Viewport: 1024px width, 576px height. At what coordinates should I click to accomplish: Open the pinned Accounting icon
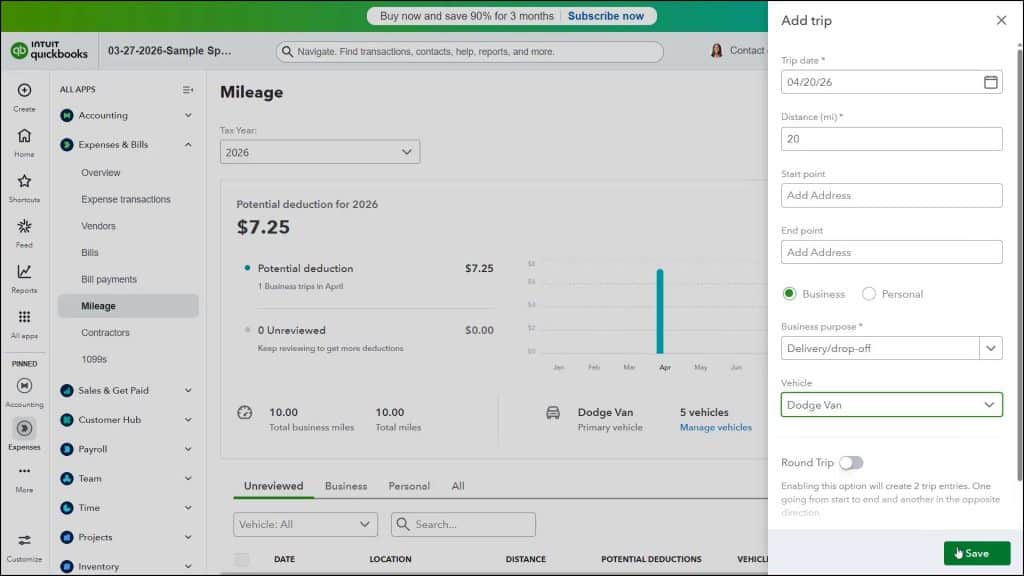tap(24, 386)
